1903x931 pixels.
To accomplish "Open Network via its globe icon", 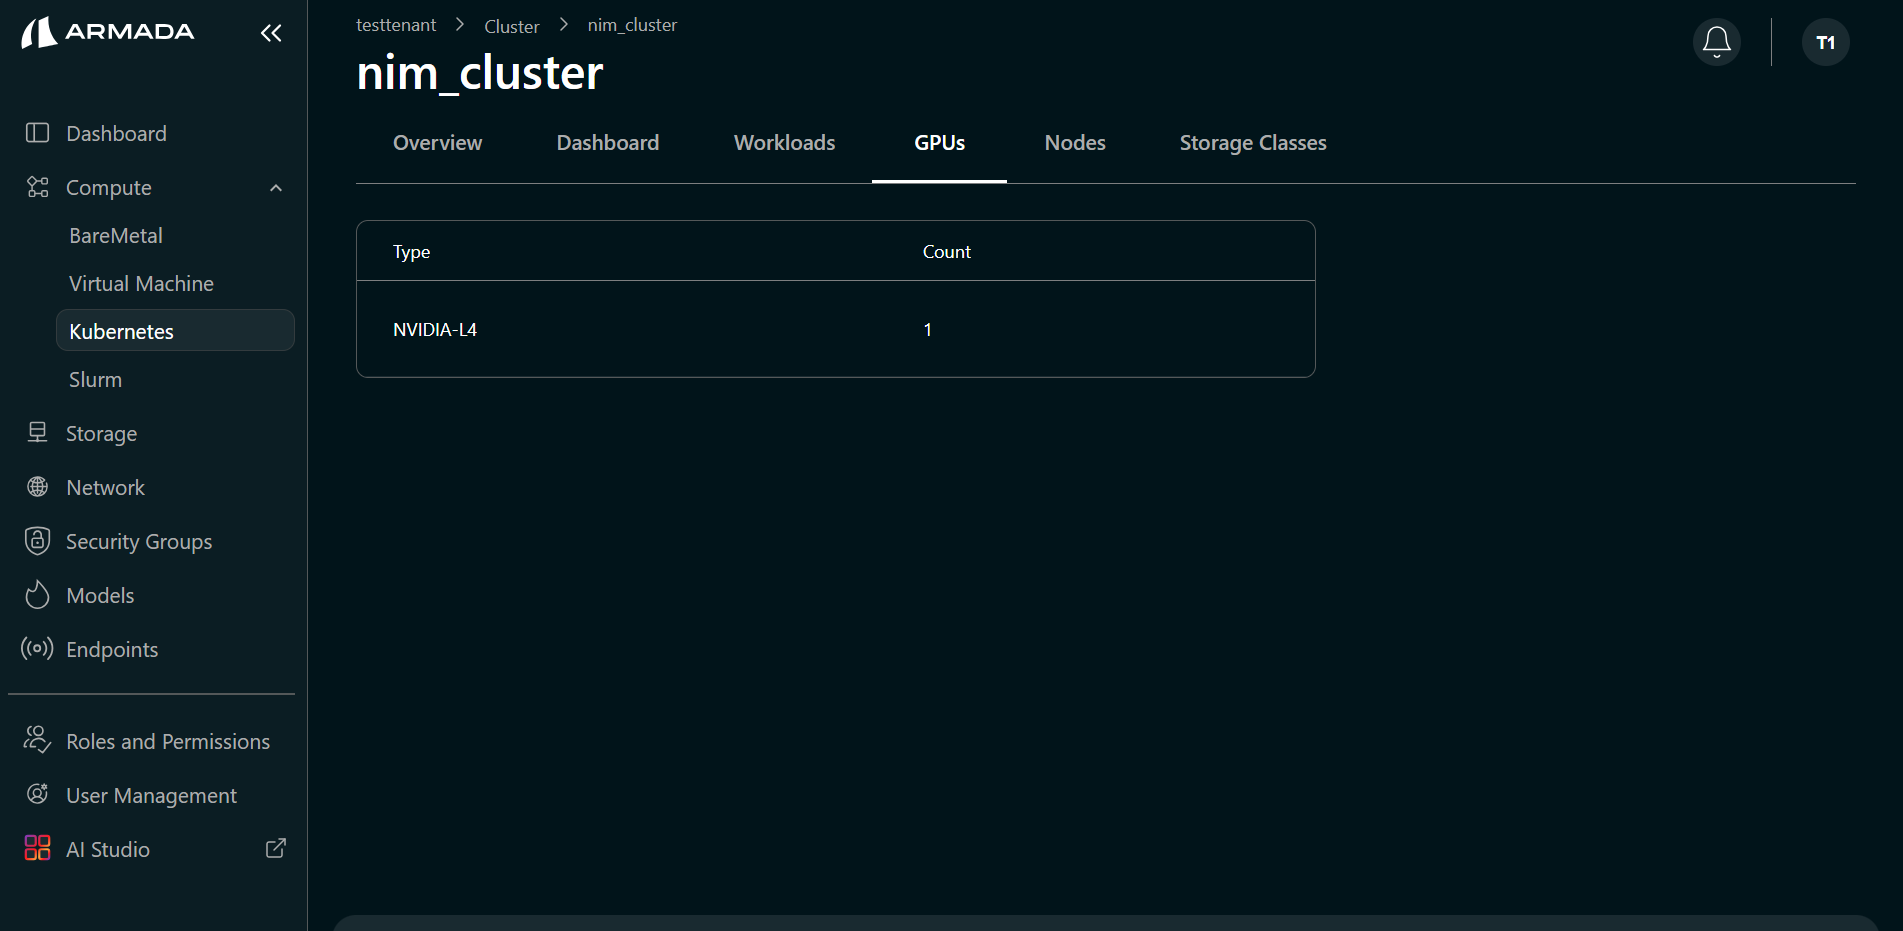I will point(38,487).
